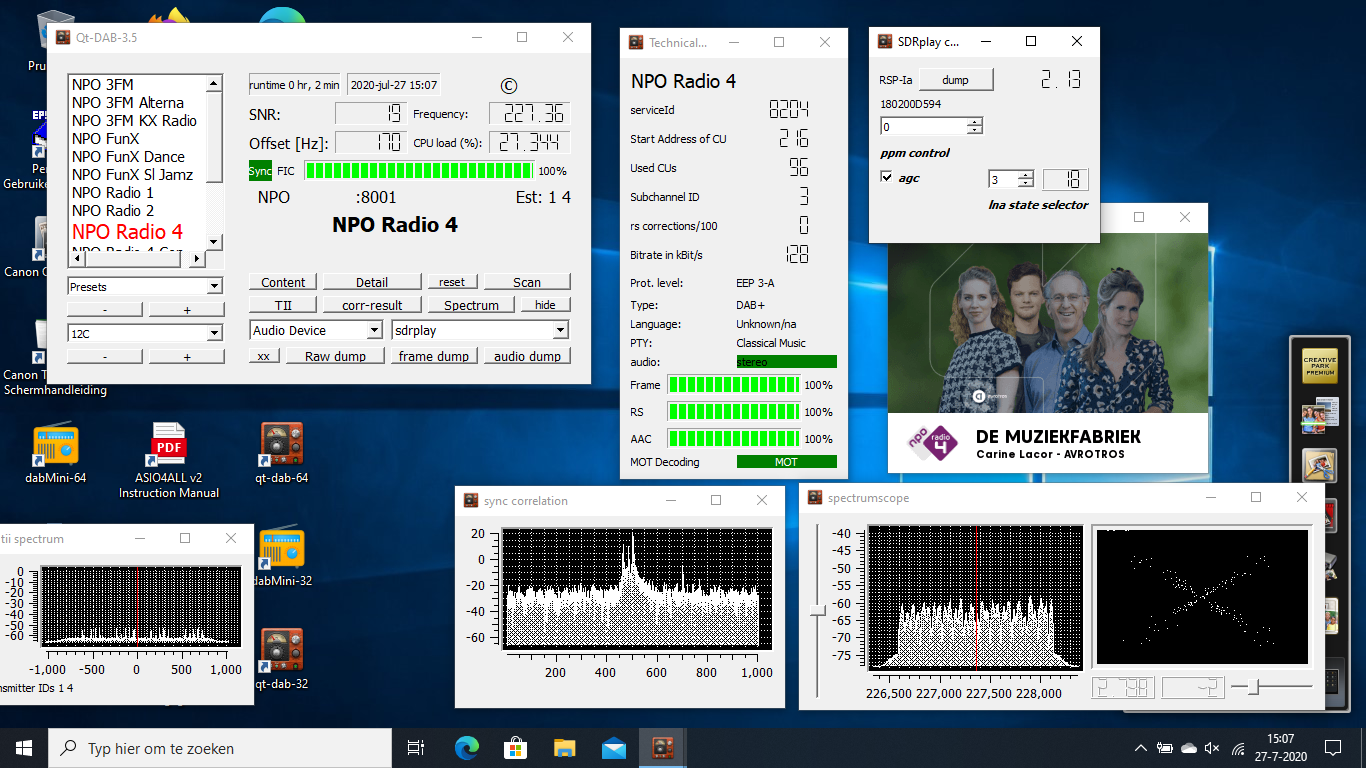Click the xx button
The height and width of the screenshot is (768, 1366).
tap(263, 356)
